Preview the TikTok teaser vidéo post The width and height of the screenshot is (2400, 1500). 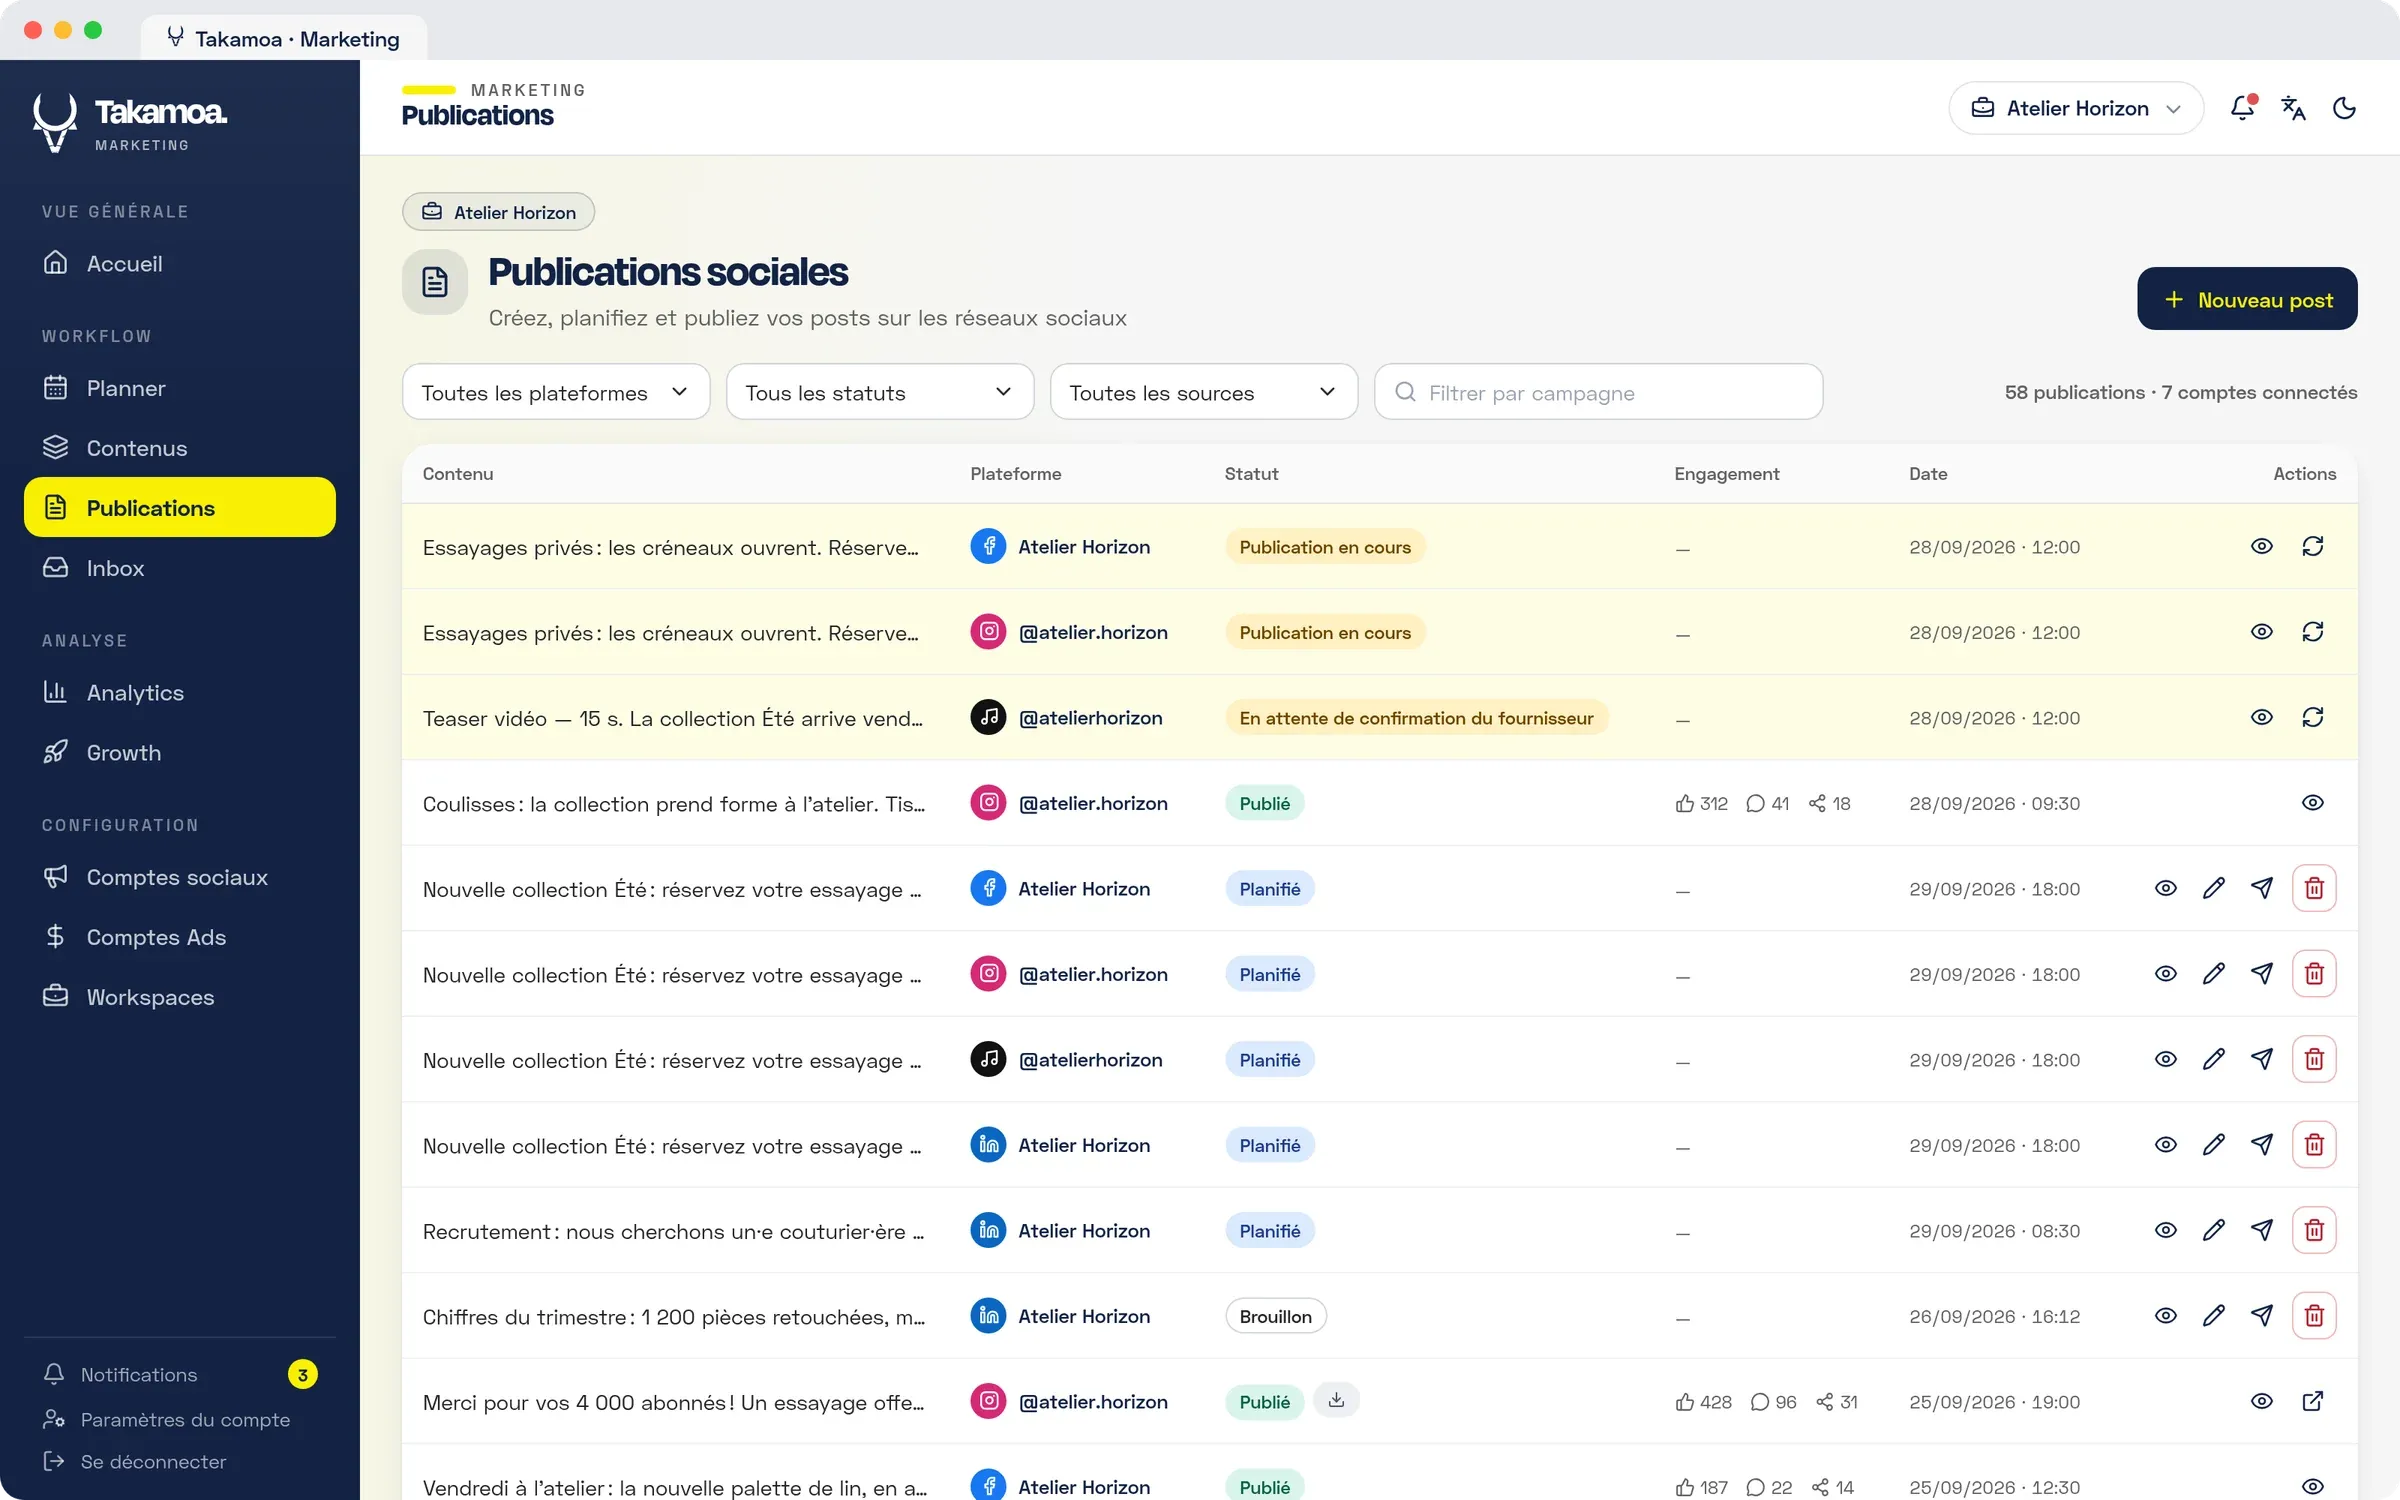(x=2262, y=717)
